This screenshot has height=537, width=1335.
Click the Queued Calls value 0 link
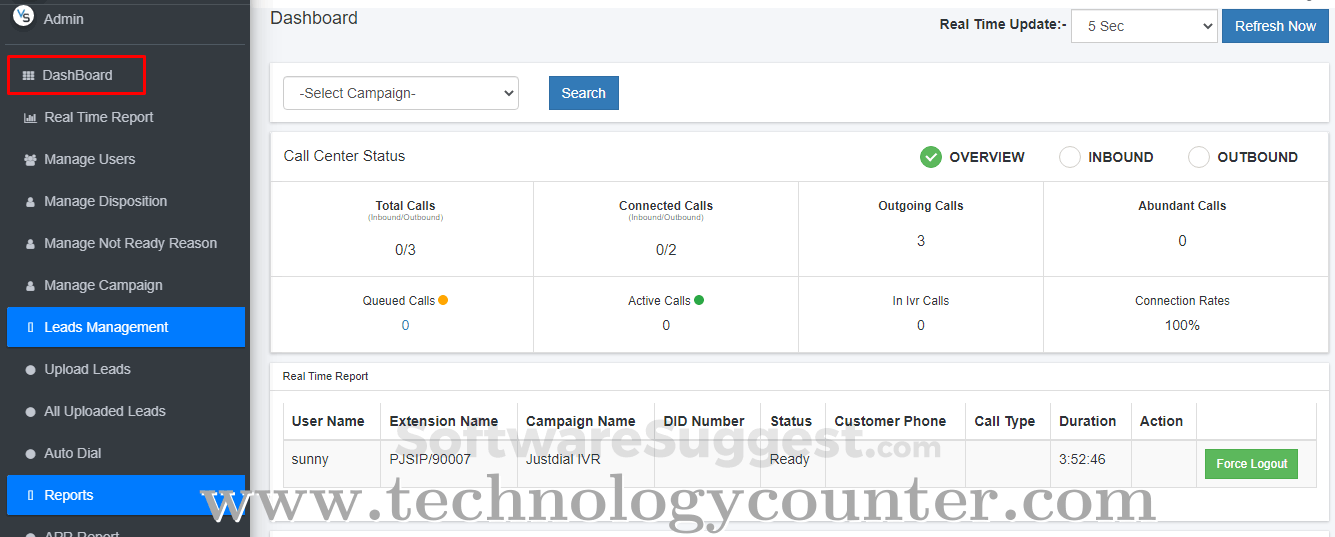405,325
